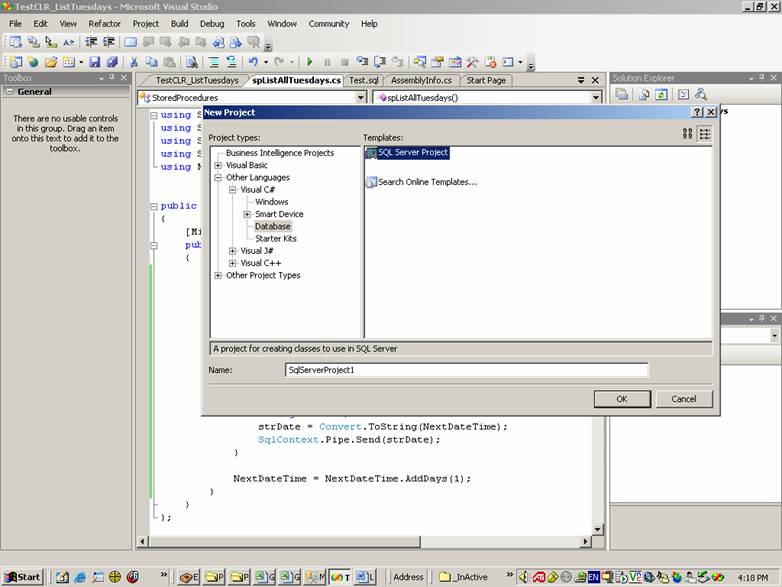
Task: Collapse the Other Languages node
Action: tap(218, 178)
